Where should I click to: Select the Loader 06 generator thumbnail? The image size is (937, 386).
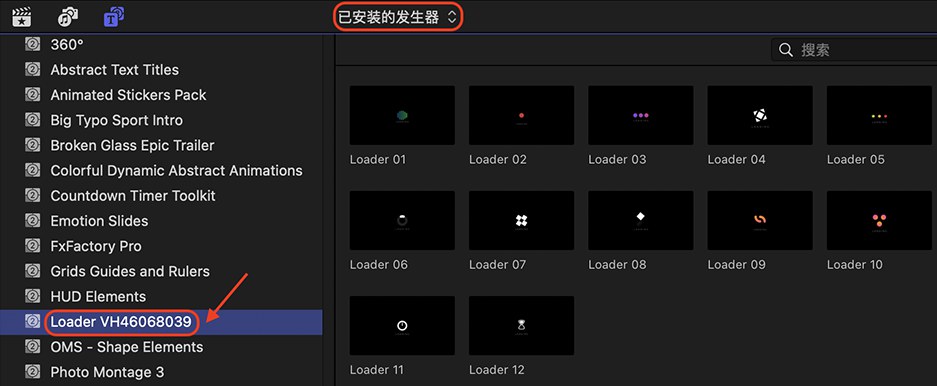(402, 220)
